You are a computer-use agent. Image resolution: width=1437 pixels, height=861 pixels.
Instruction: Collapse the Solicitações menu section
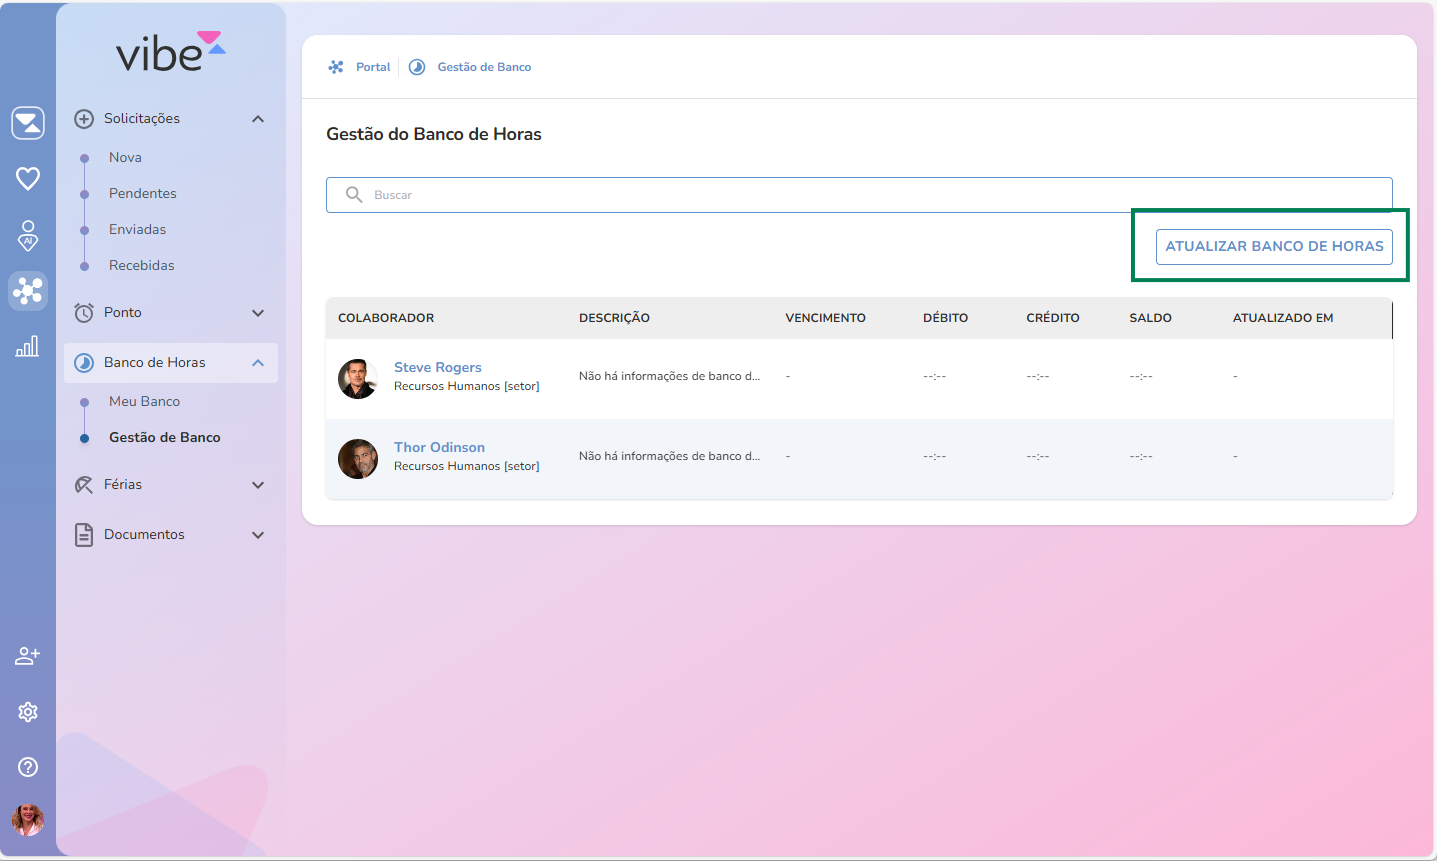tap(258, 119)
